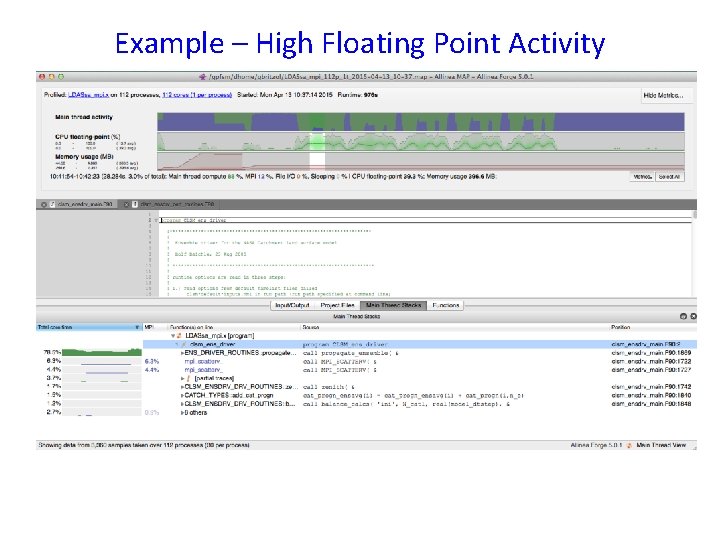The width and height of the screenshot is (720, 540).
Task: Select the Main Thread Stacks tab
Action: point(394,305)
